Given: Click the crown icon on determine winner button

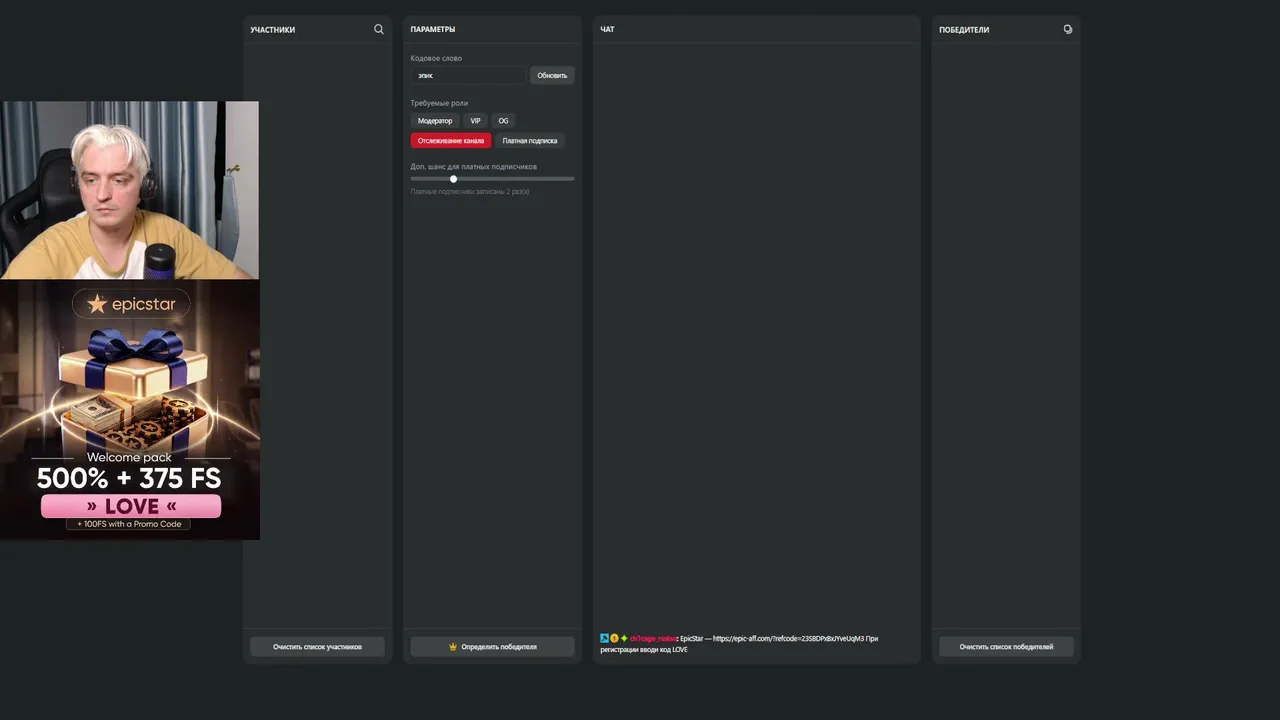Looking at the screenshot, I should 453,647.
